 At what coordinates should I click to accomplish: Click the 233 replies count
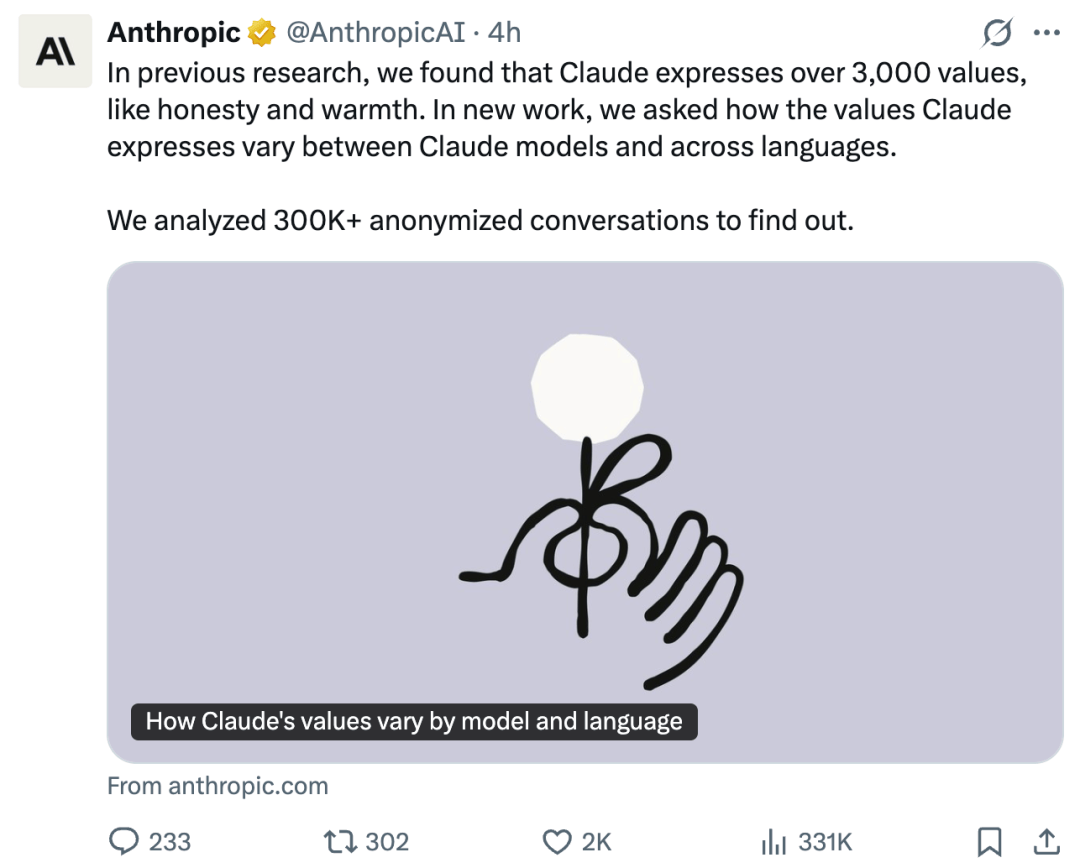click(169, 842)
